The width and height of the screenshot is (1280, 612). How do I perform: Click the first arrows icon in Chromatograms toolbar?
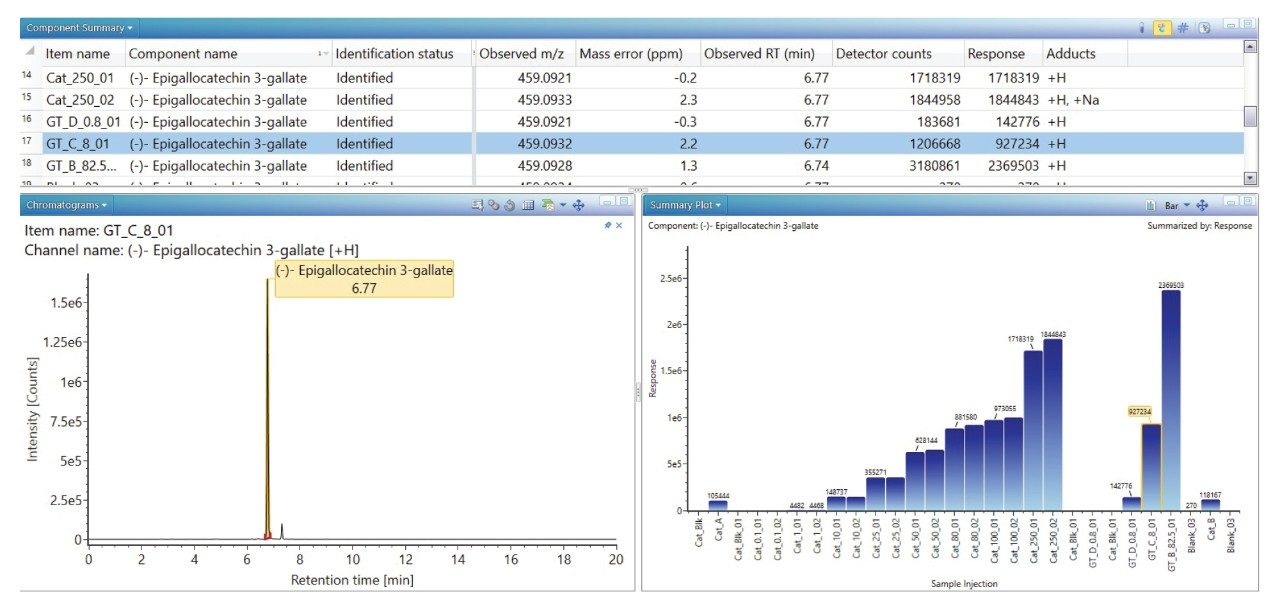[478, 205]
